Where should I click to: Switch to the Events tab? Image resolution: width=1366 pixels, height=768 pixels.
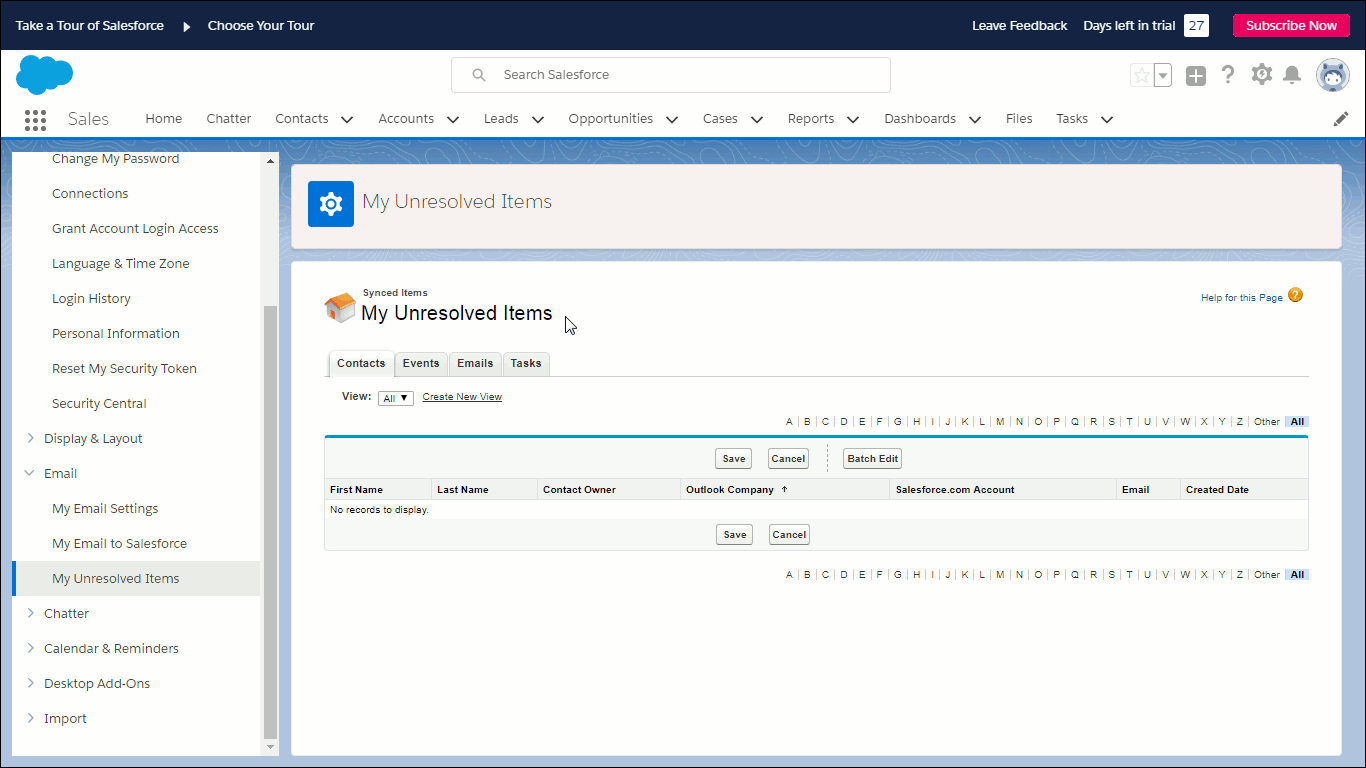[421, 364]
